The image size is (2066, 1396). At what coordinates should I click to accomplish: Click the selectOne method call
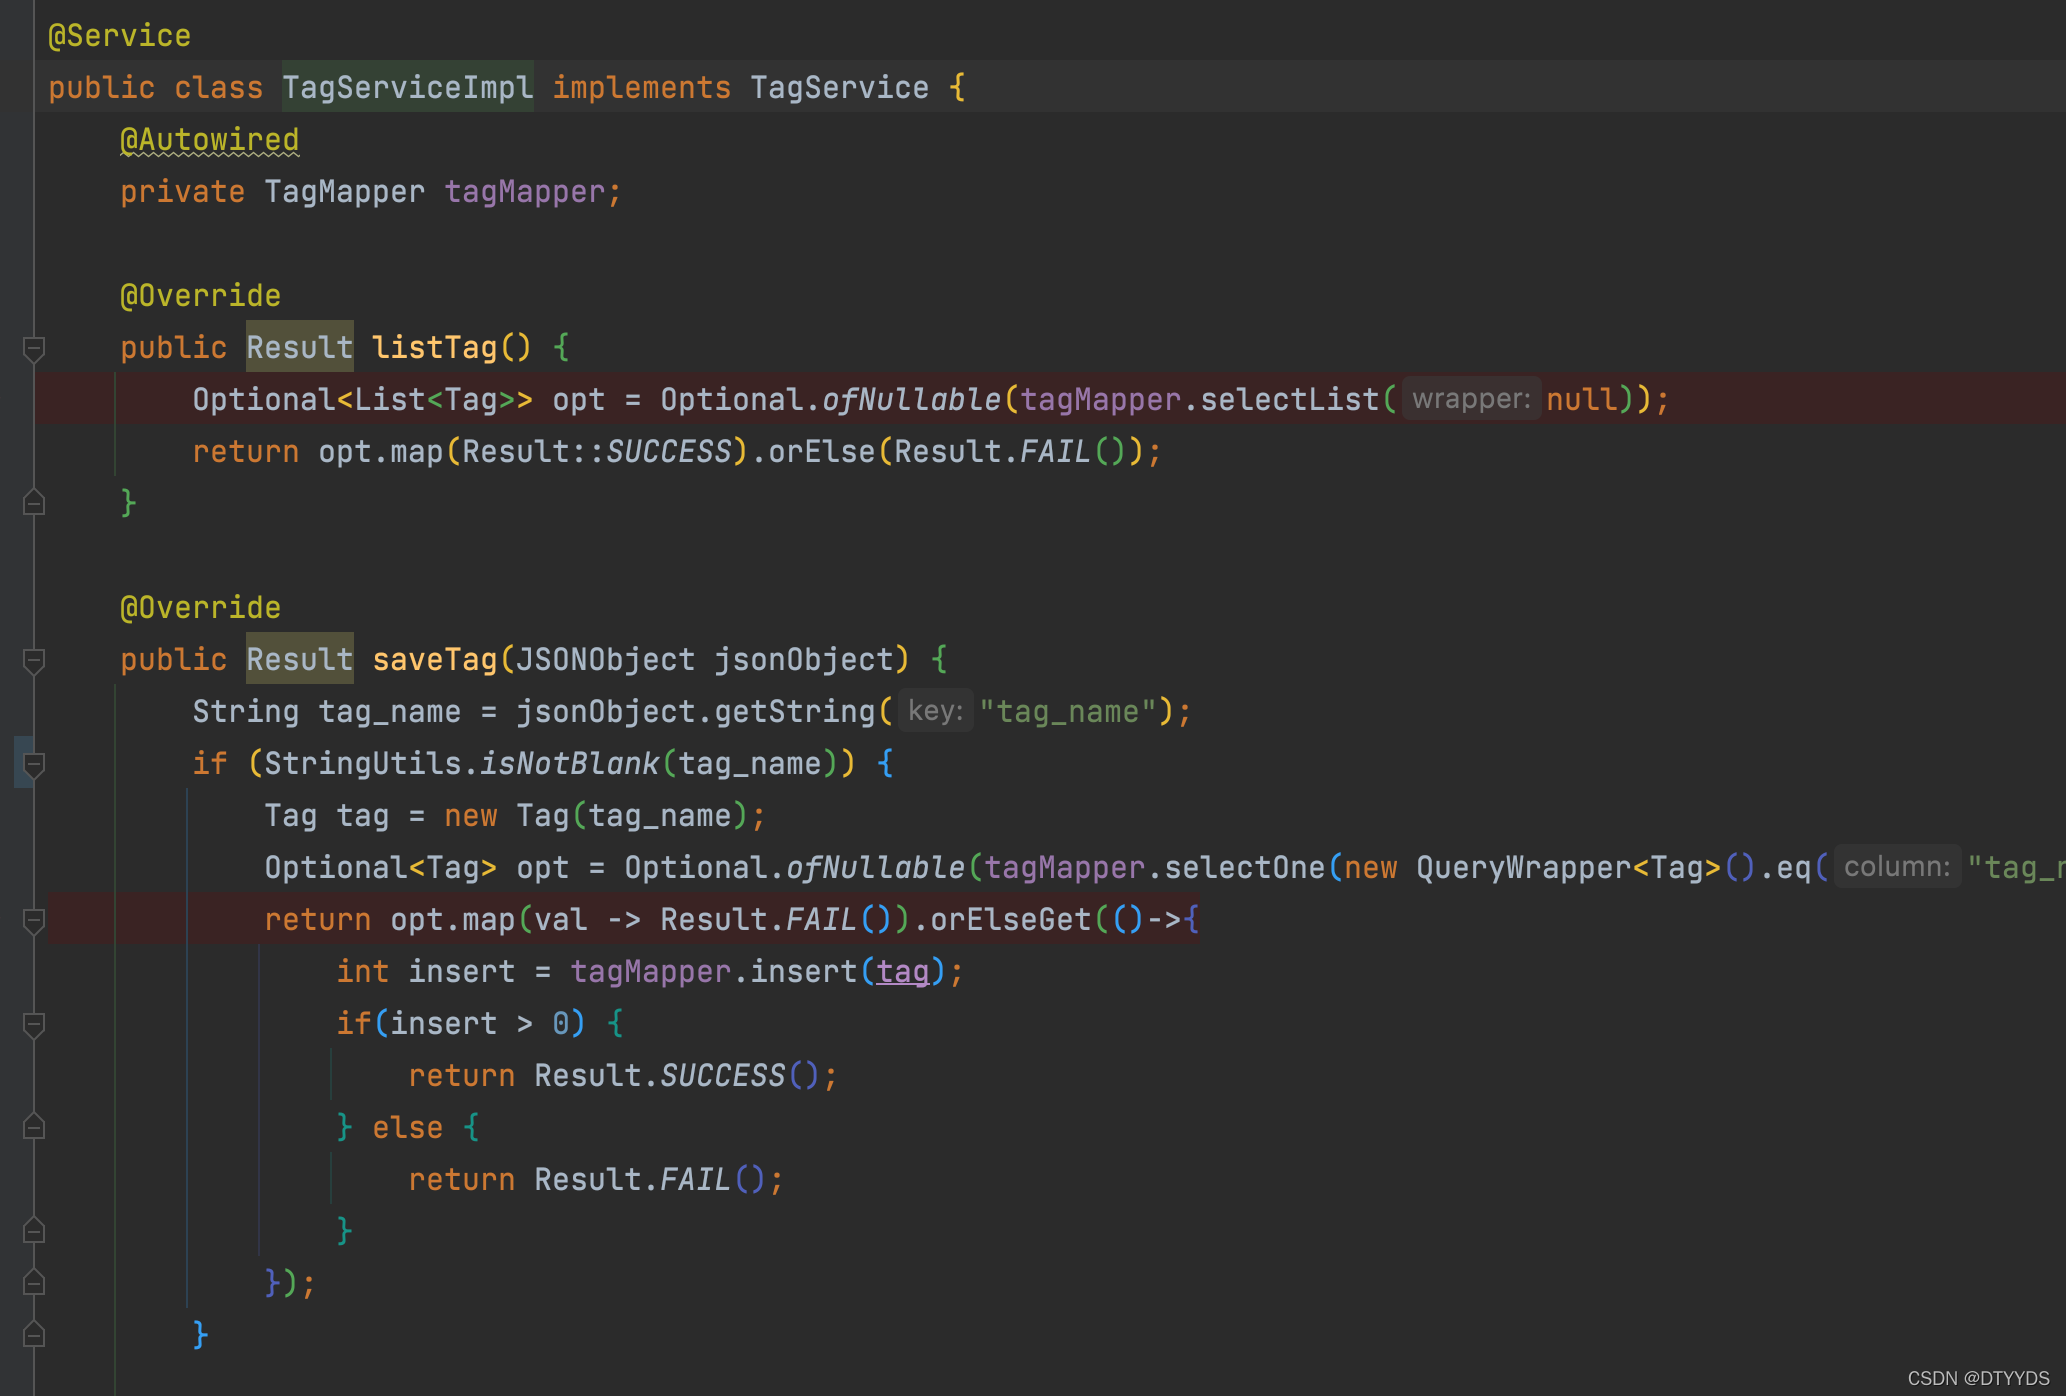1244,868
